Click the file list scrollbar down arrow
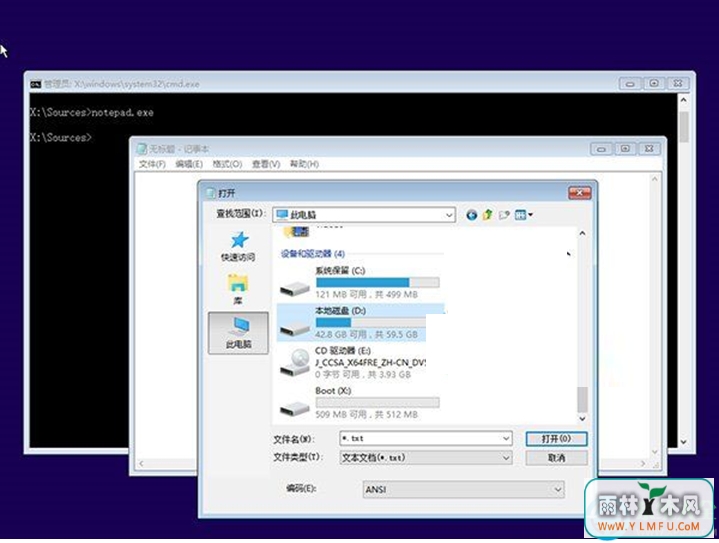Screen dimensions: 719x543 click(582, 419)
